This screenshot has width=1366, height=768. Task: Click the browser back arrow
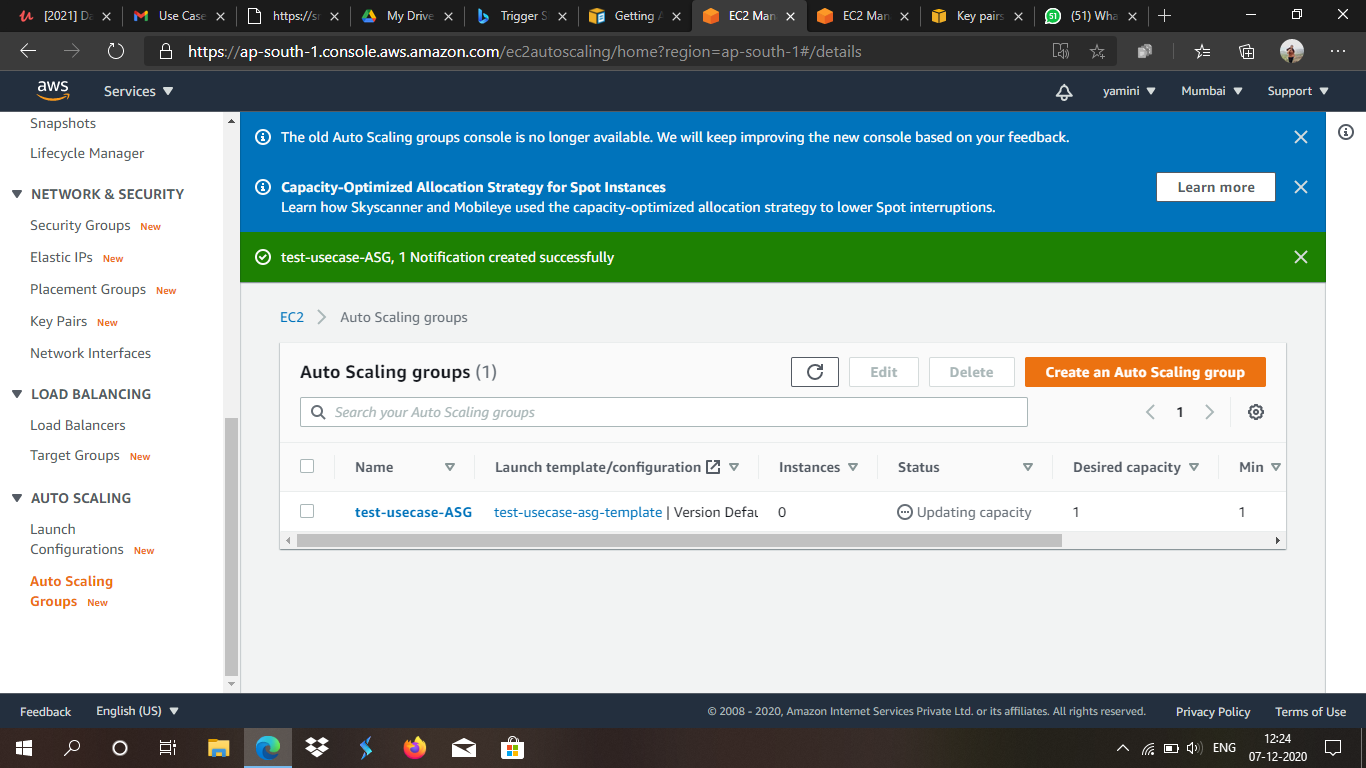pos(28,51)
